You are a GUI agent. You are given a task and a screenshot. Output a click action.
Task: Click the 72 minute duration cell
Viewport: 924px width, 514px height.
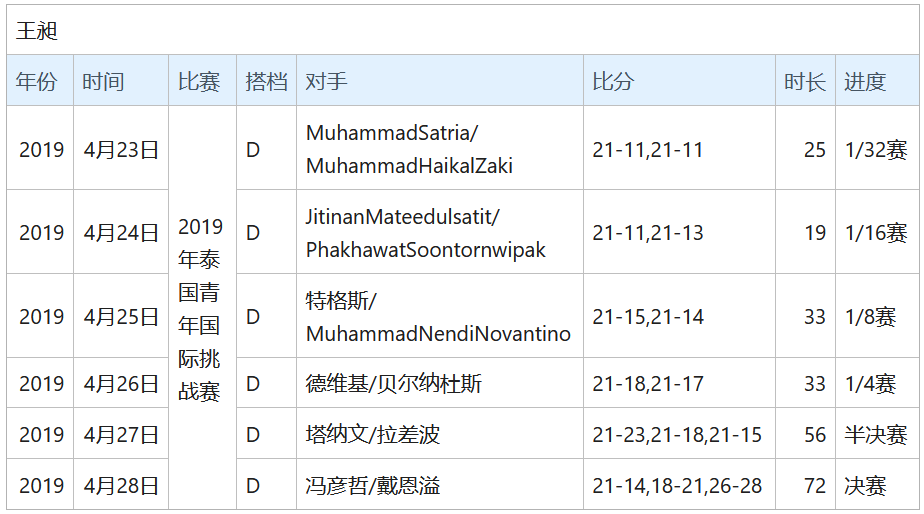click(815, 487)
